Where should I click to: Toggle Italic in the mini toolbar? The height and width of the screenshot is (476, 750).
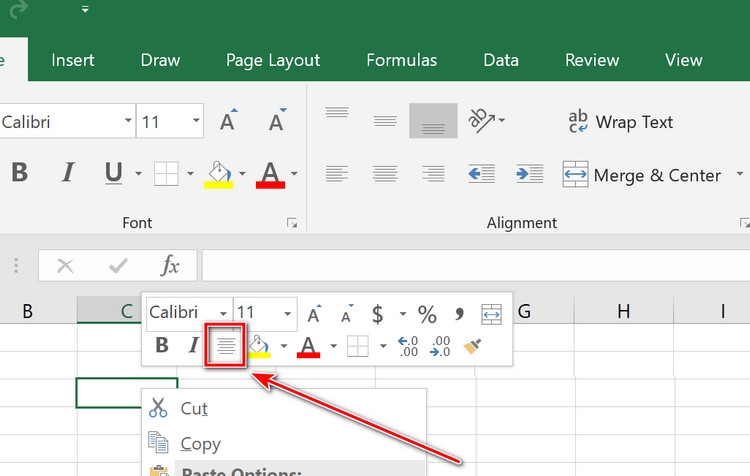pyautogui.click(x=193, y=344)
